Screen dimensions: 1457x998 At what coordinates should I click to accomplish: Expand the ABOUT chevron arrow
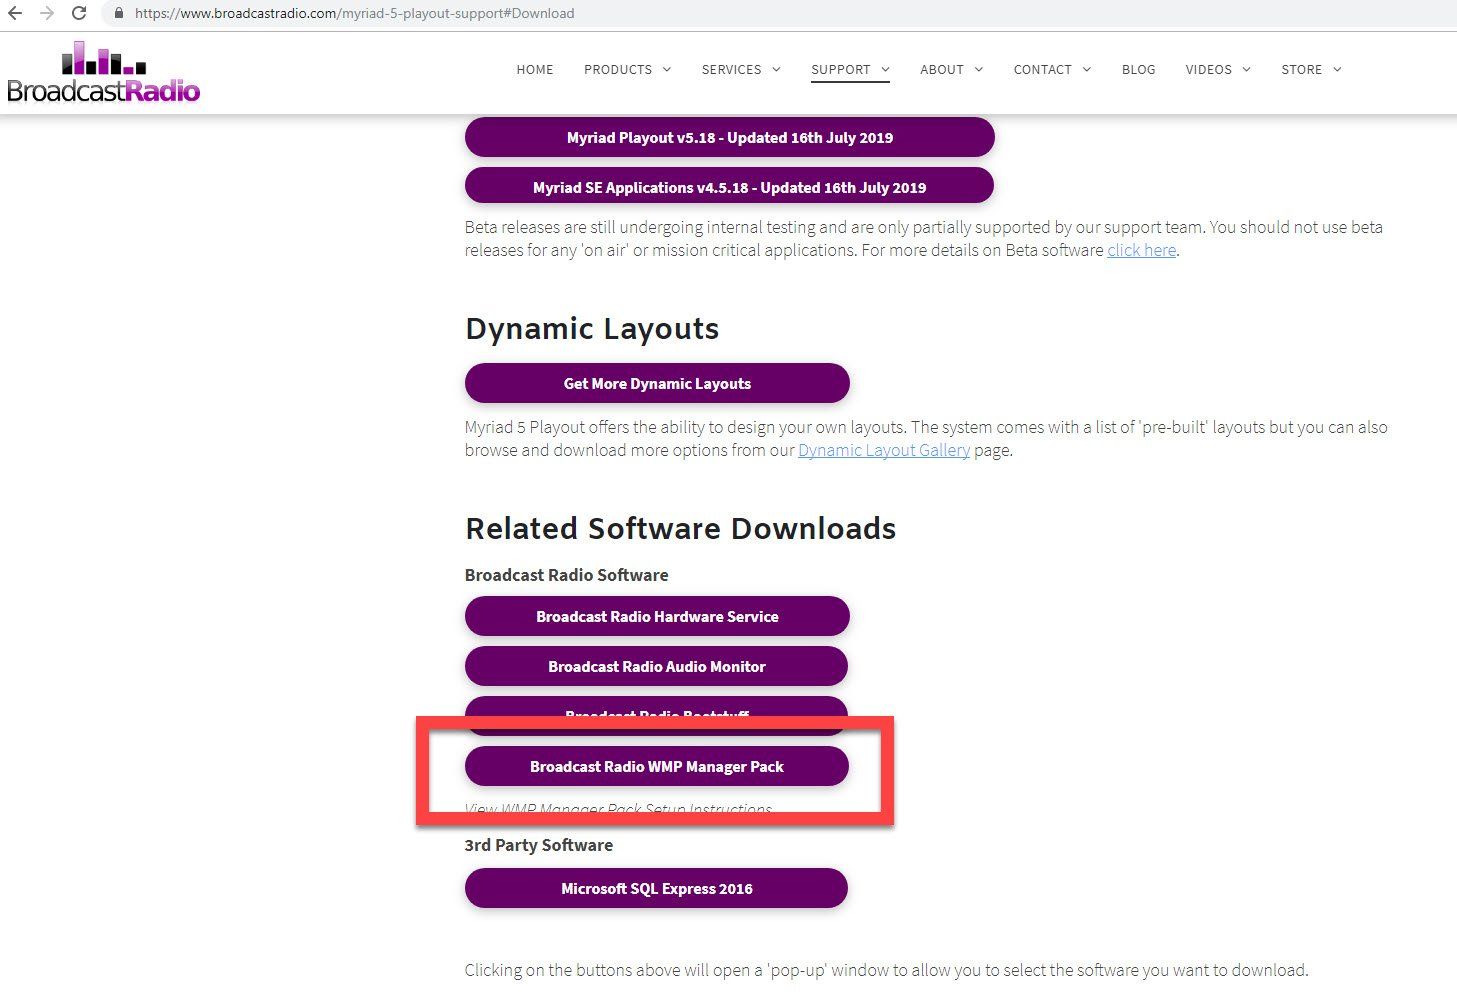coord(979,69)
